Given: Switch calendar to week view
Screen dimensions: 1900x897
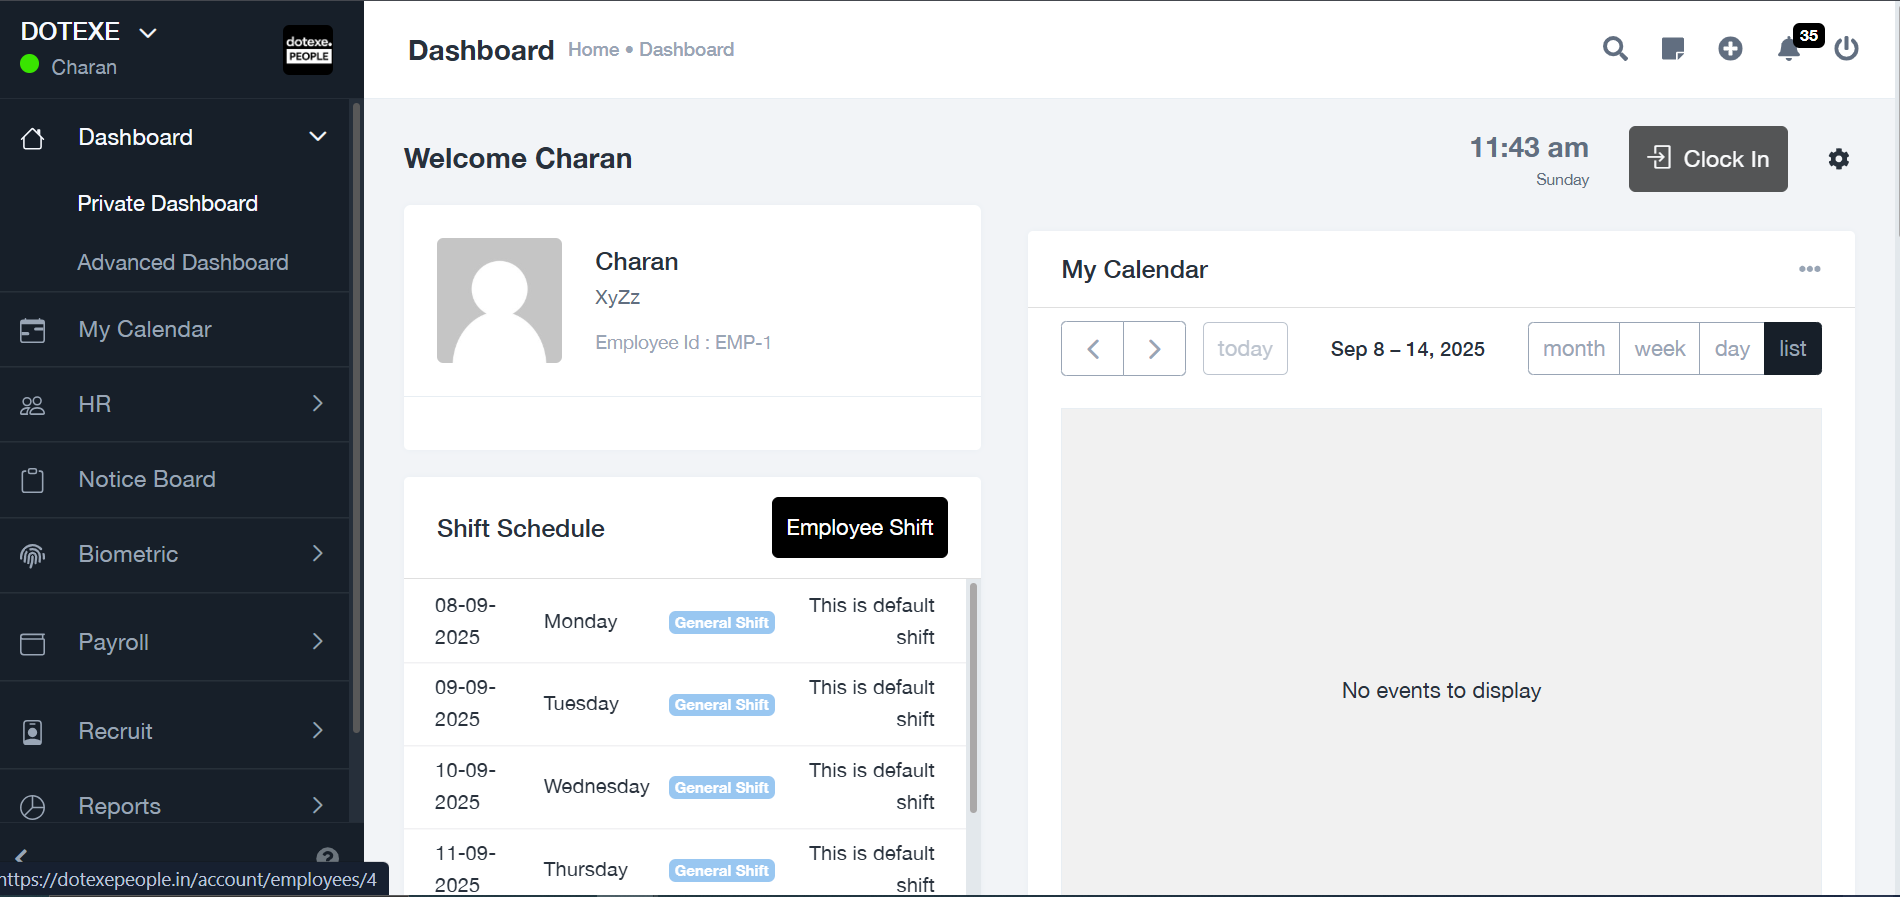Looking at the screenshot, I should 1659,349.
